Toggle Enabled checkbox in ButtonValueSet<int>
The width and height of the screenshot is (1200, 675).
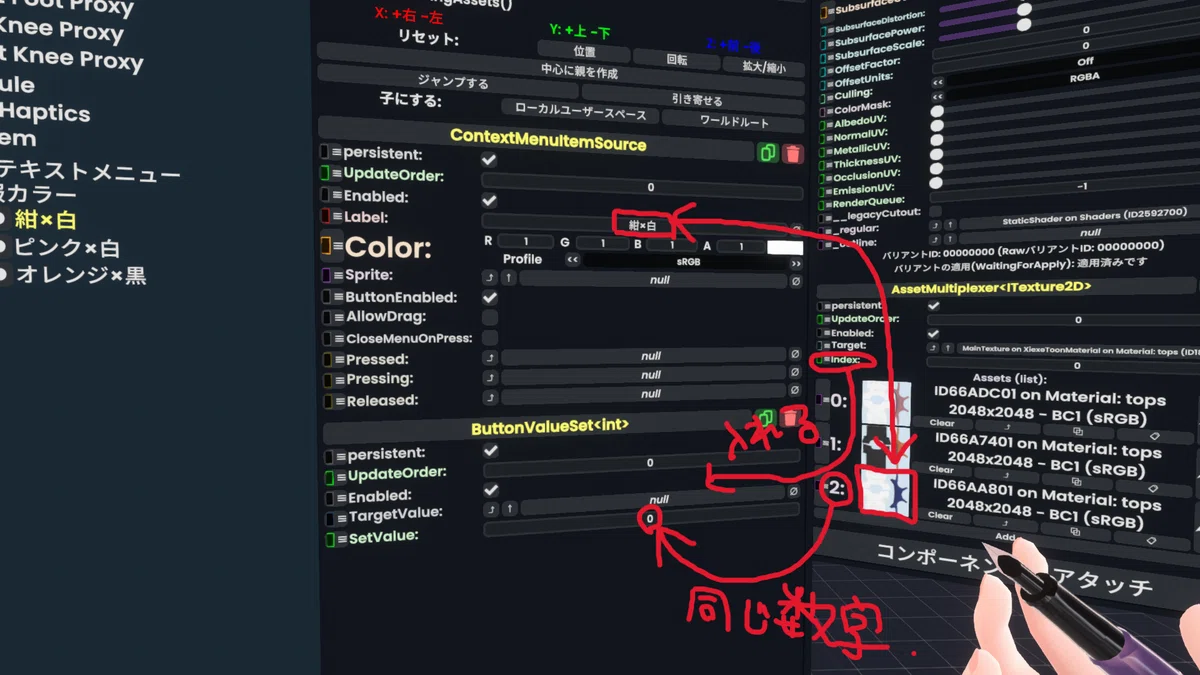click(490, 490)
